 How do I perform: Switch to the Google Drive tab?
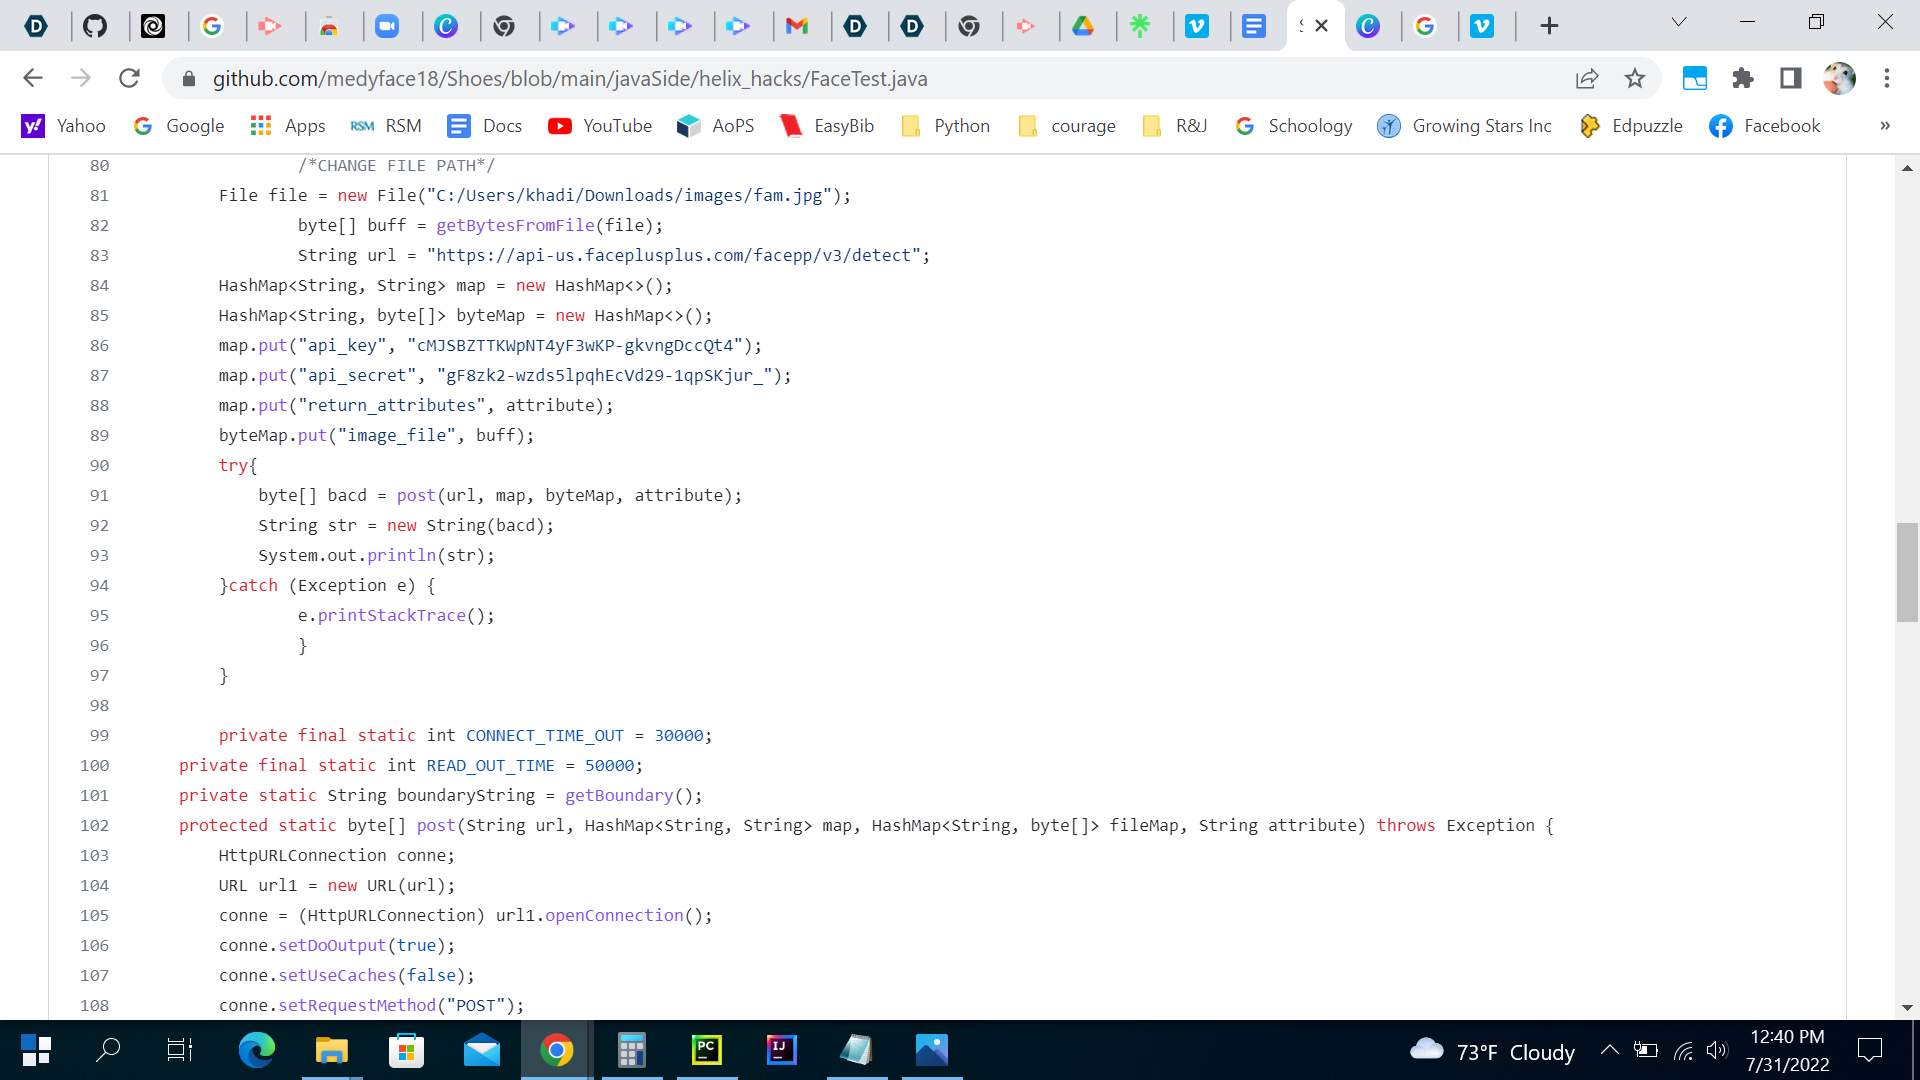pos(1083,26)
